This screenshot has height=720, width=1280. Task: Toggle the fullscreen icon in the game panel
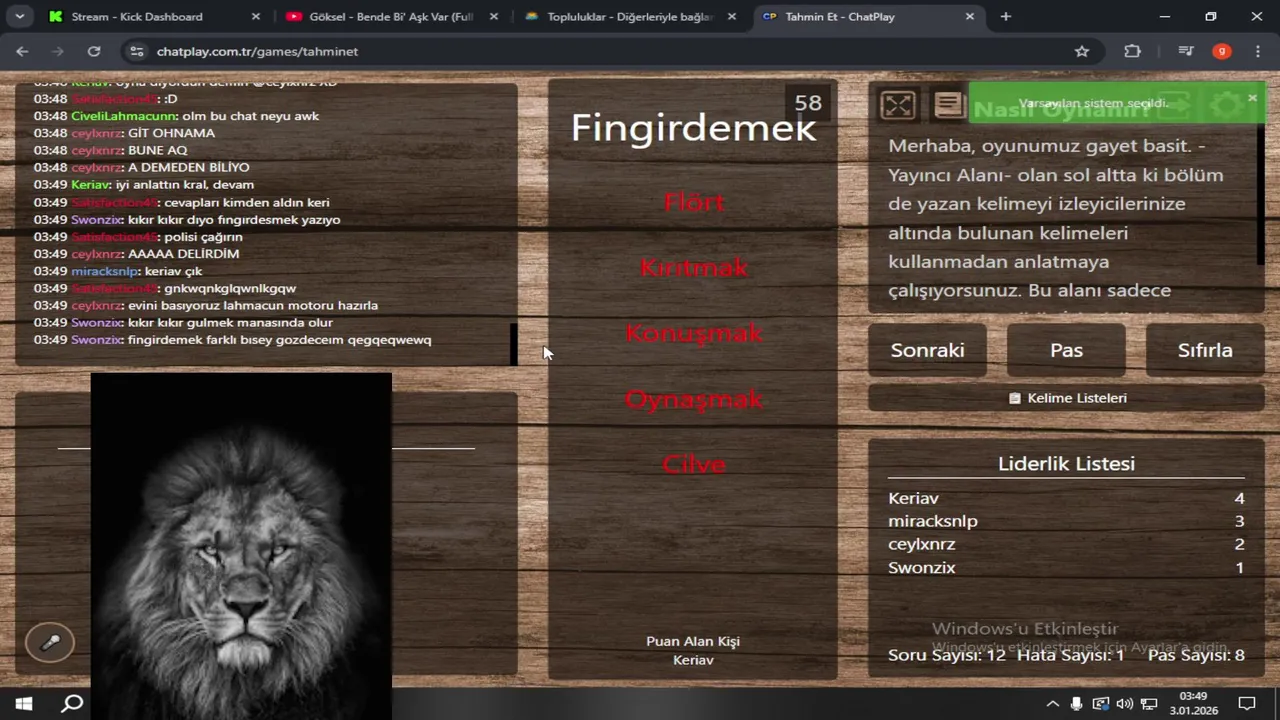tap(898, 105)
